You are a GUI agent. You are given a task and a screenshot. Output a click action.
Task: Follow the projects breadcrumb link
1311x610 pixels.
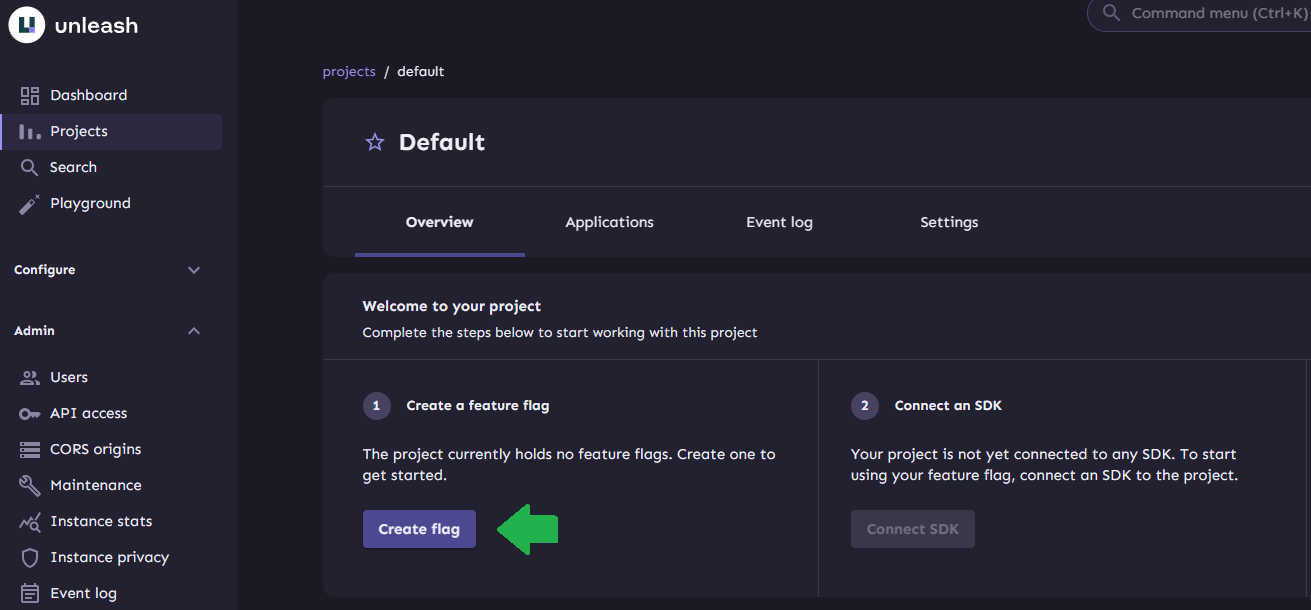[x=349, y=72]
